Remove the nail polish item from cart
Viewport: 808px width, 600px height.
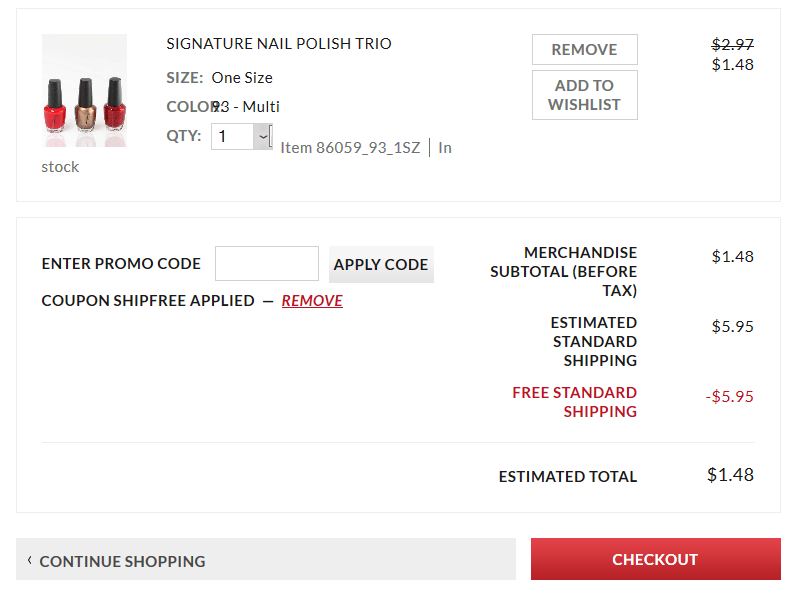click(584, 50)
